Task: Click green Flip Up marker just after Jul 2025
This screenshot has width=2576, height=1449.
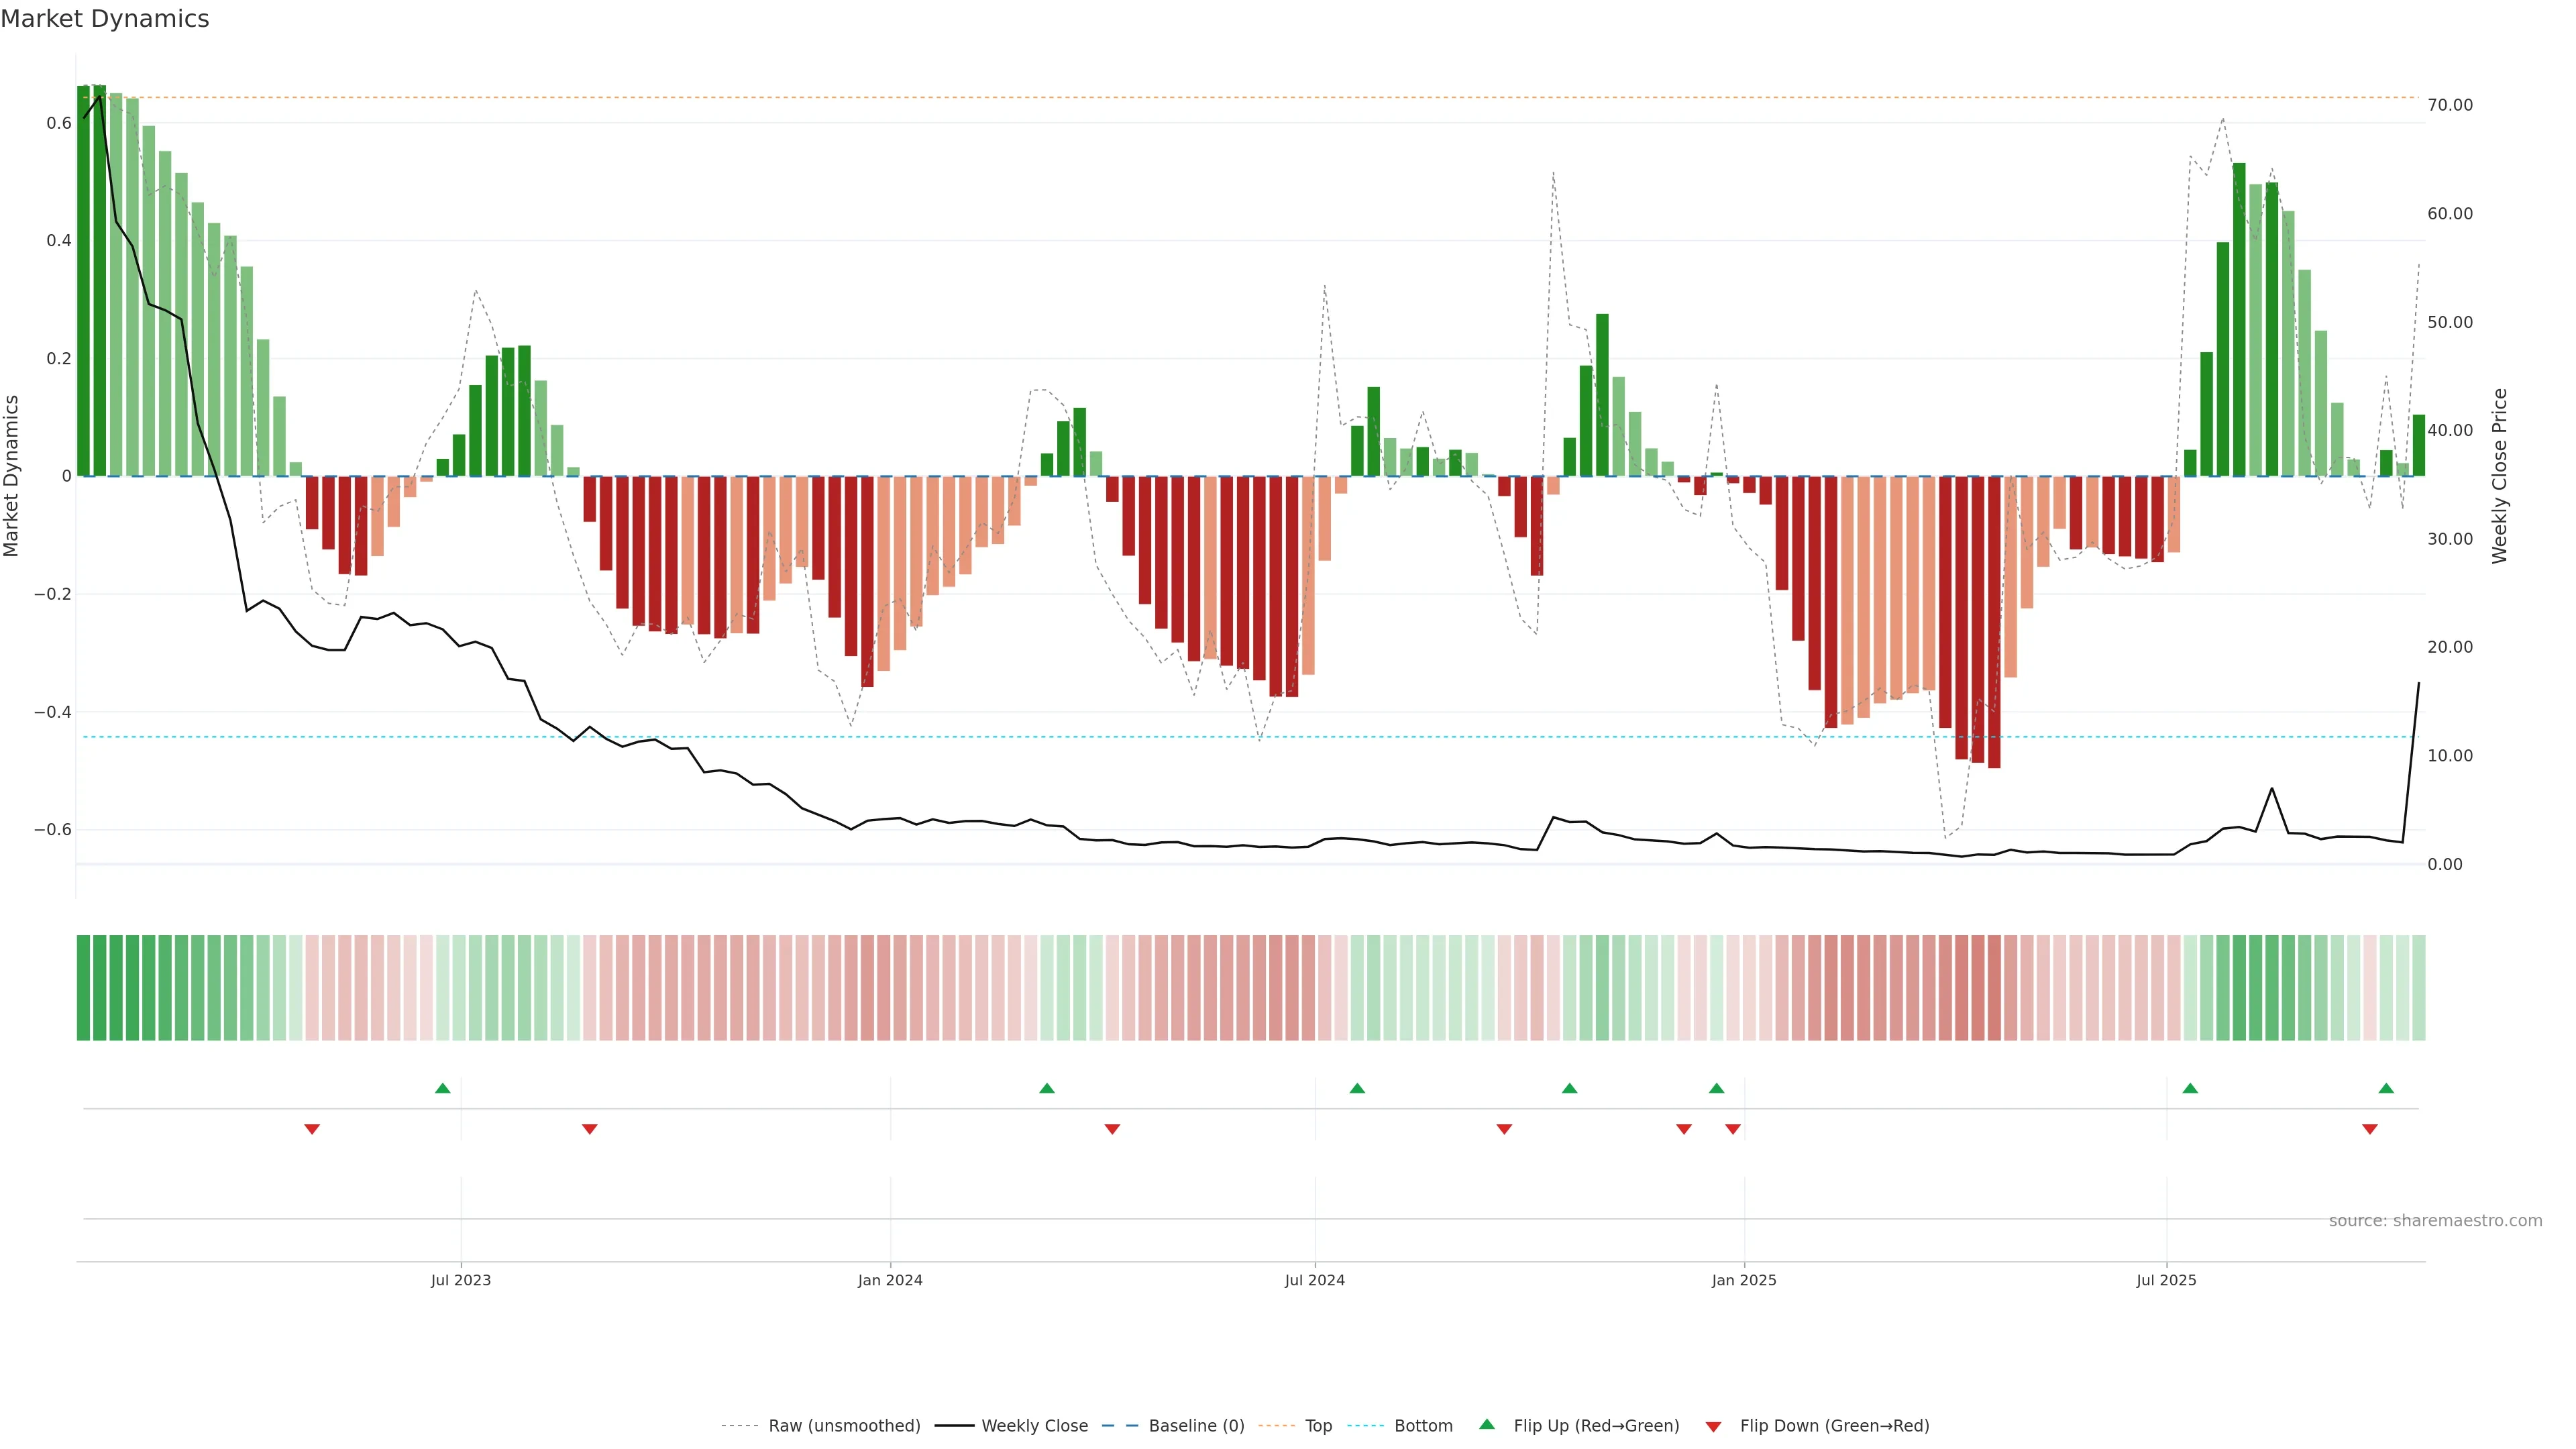Action: (2190, 1088)
